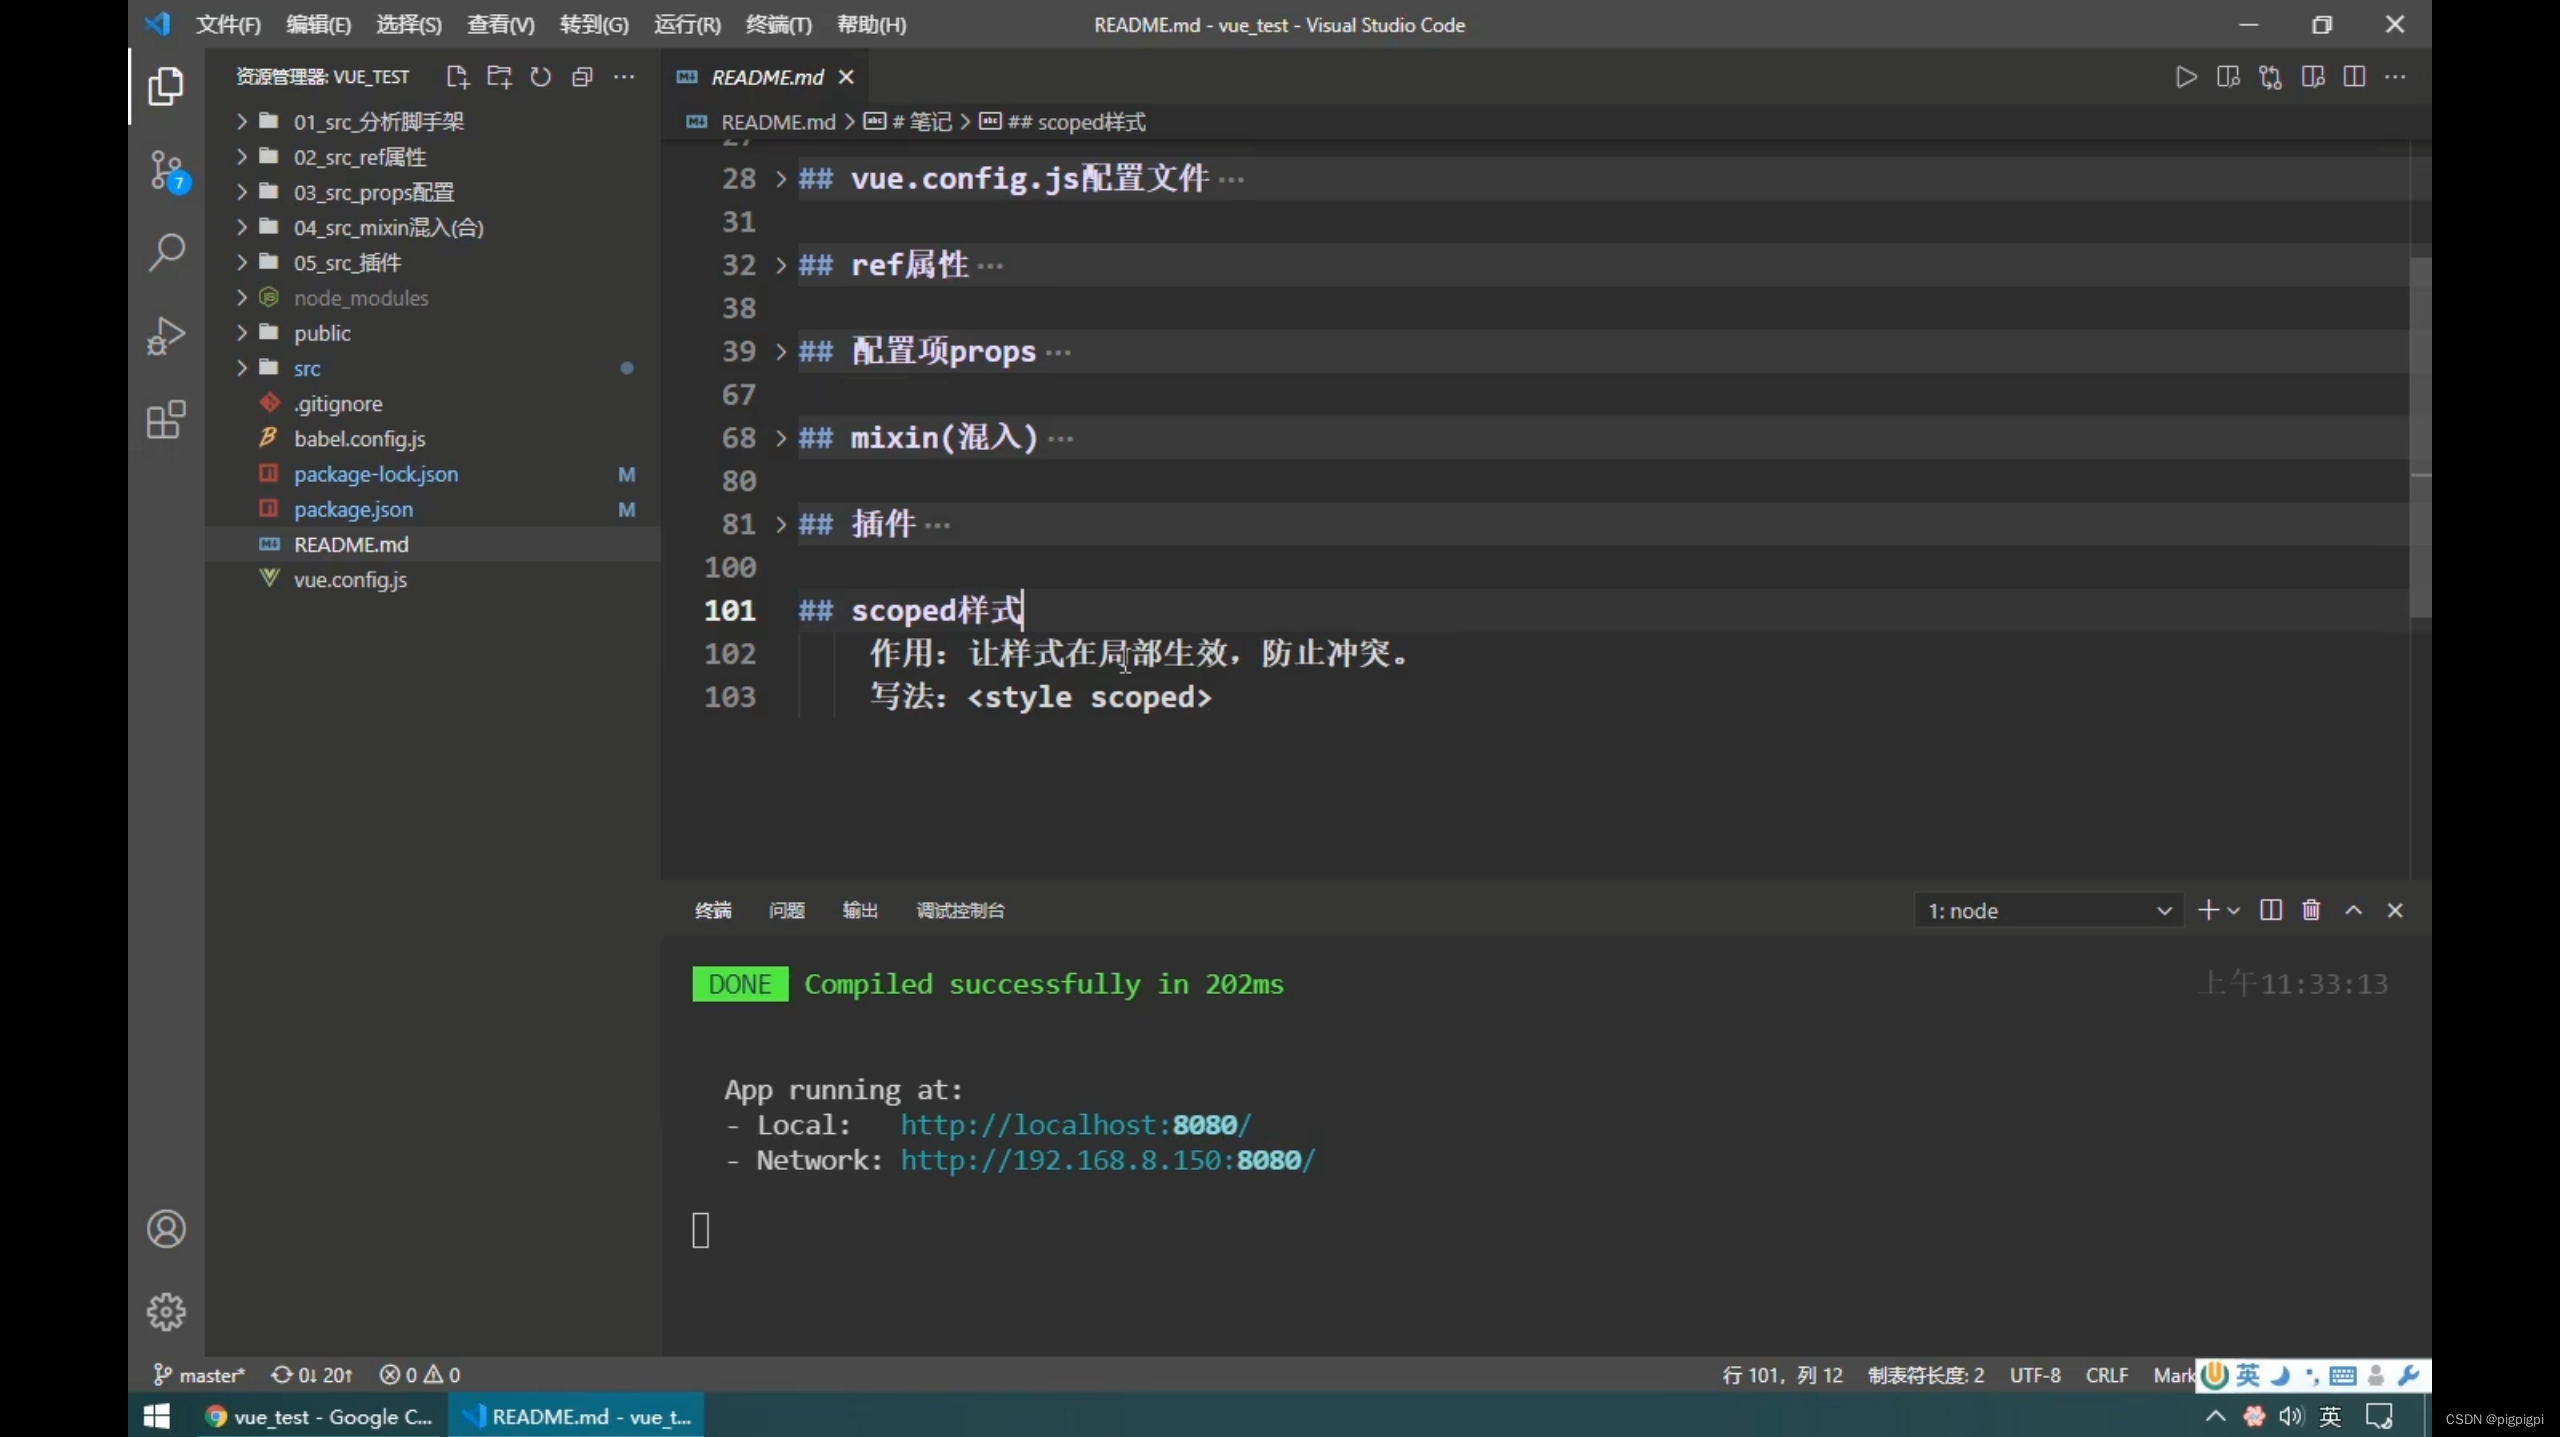Unfold the 插件 section on line 81
Viewport: 2560px width, 1437px height.
[781, 524]
